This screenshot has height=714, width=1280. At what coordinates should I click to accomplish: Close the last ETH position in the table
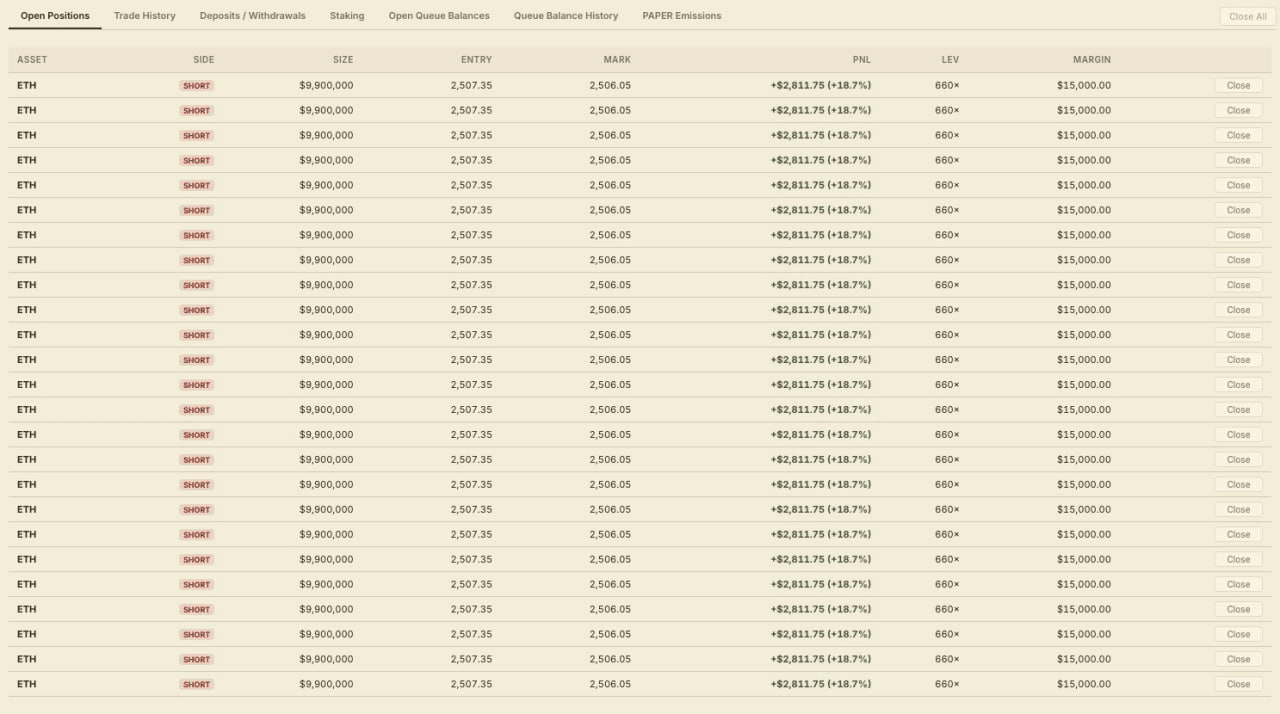(1238, 684)
